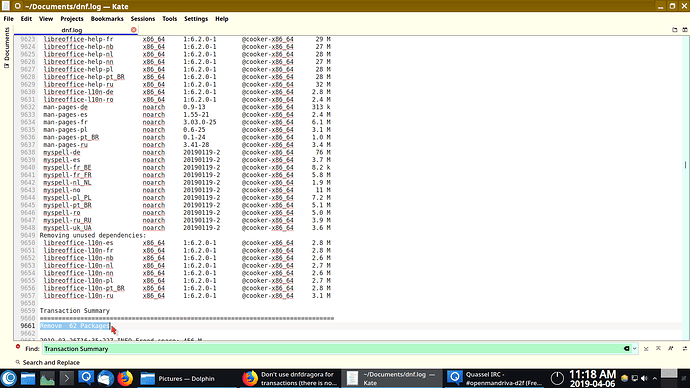
Task: Close the dnf.log tab with the red X
Action: 133,29
